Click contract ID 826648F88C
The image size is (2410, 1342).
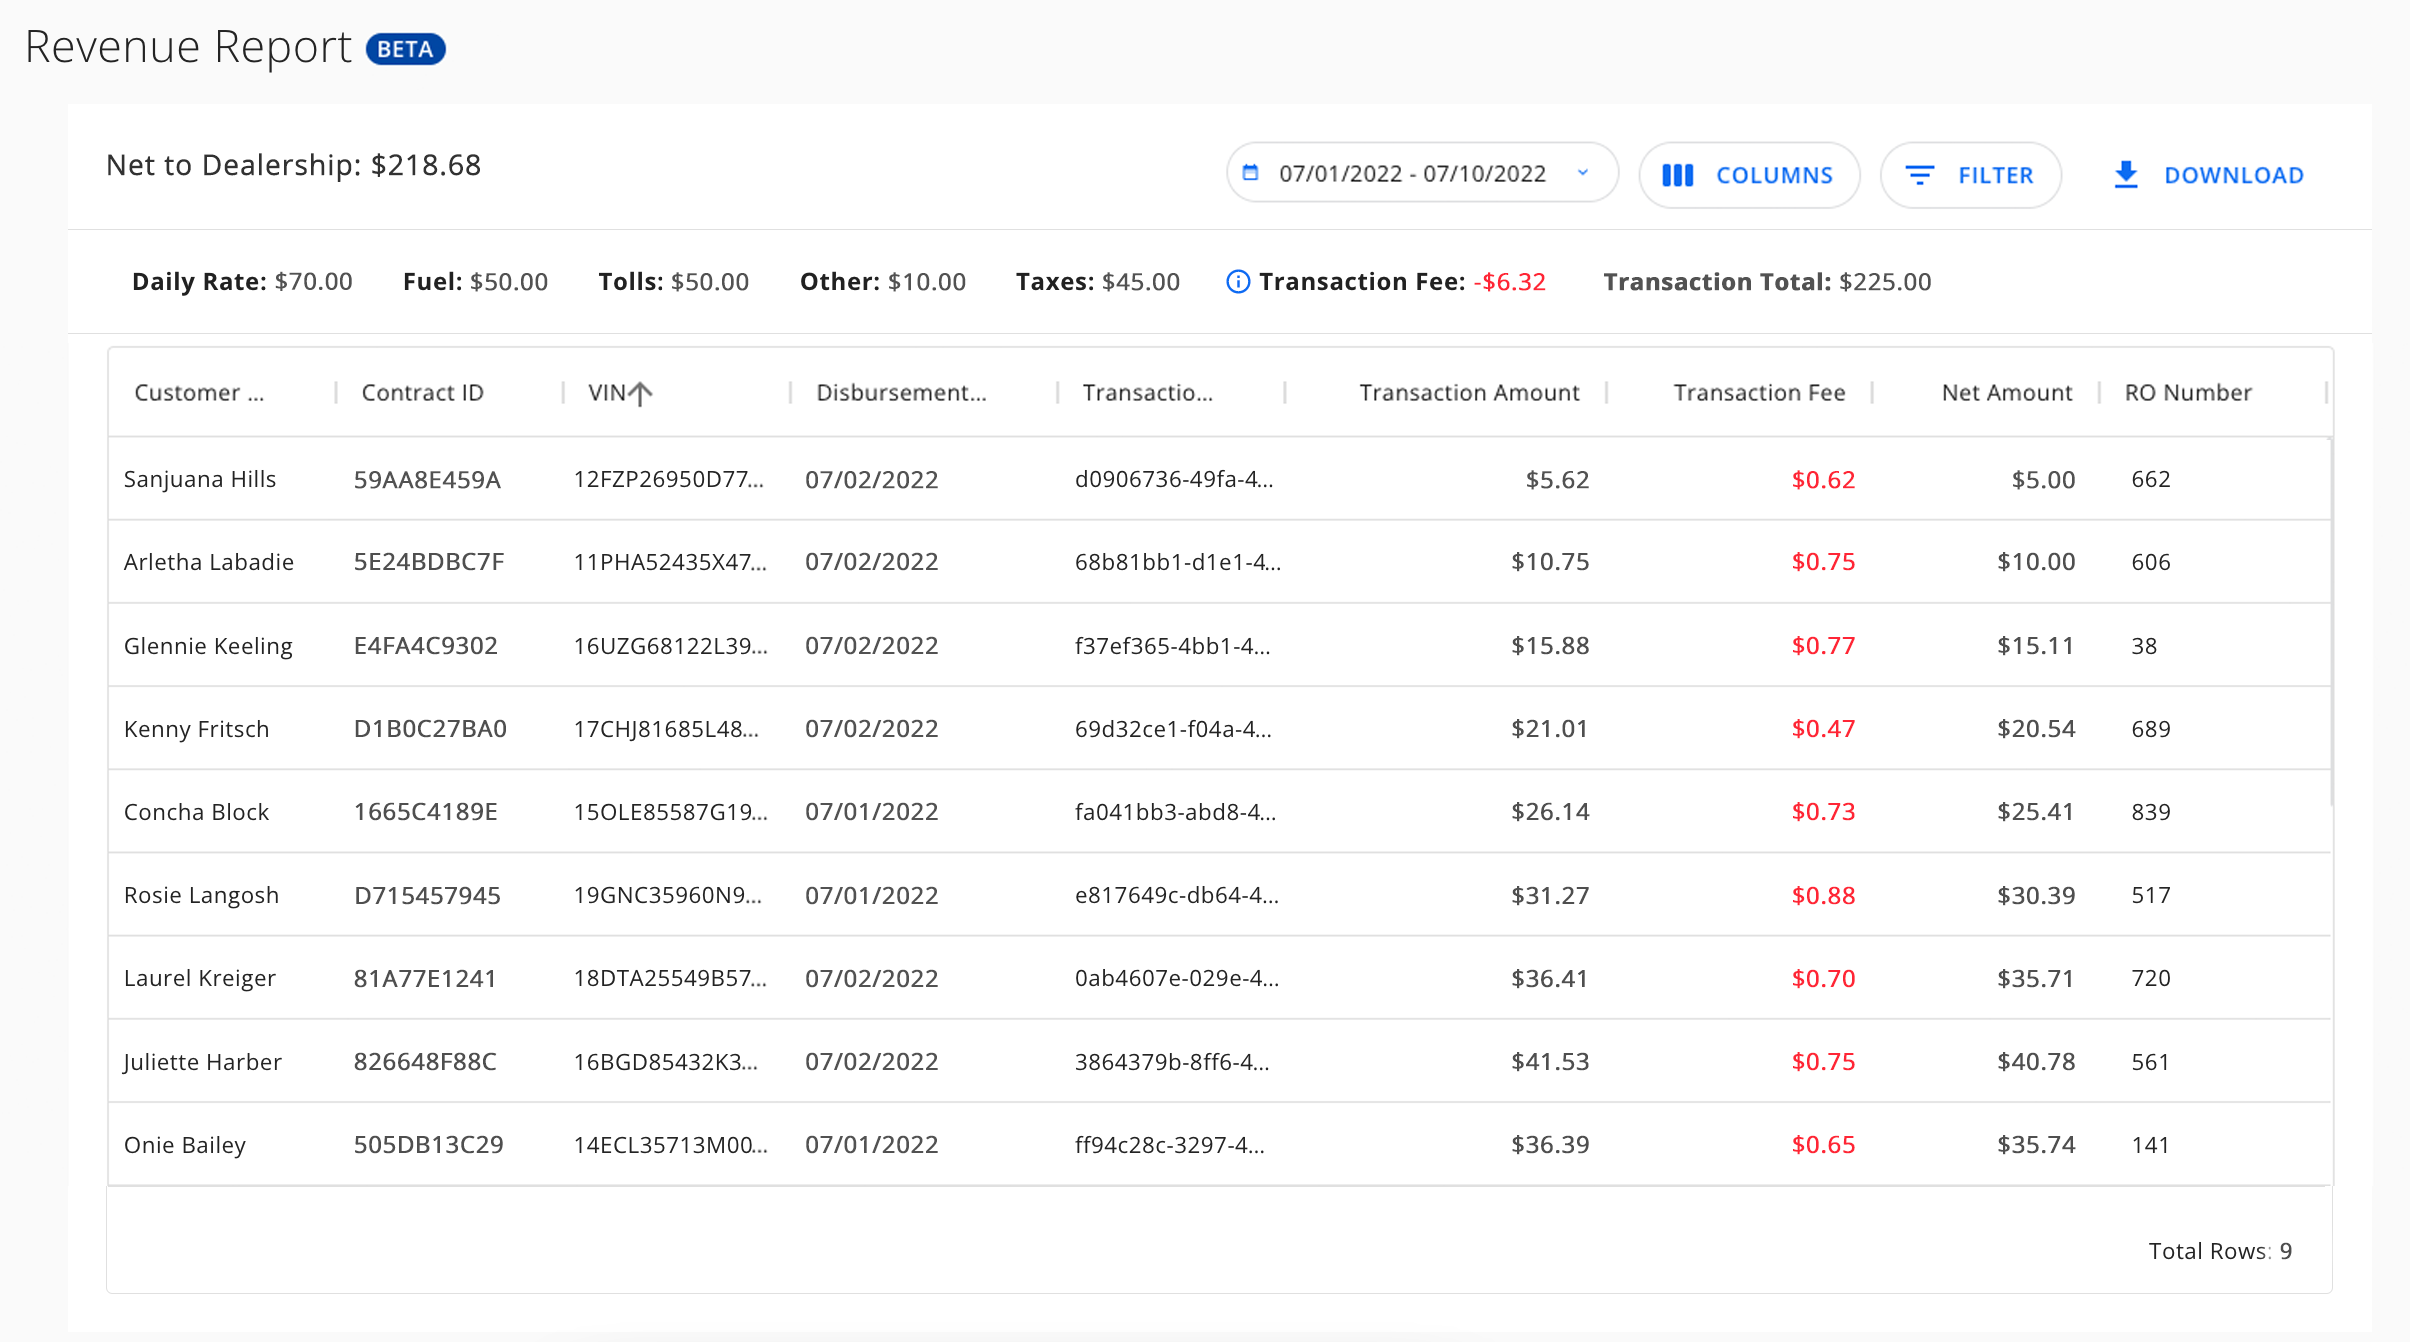425,1062
